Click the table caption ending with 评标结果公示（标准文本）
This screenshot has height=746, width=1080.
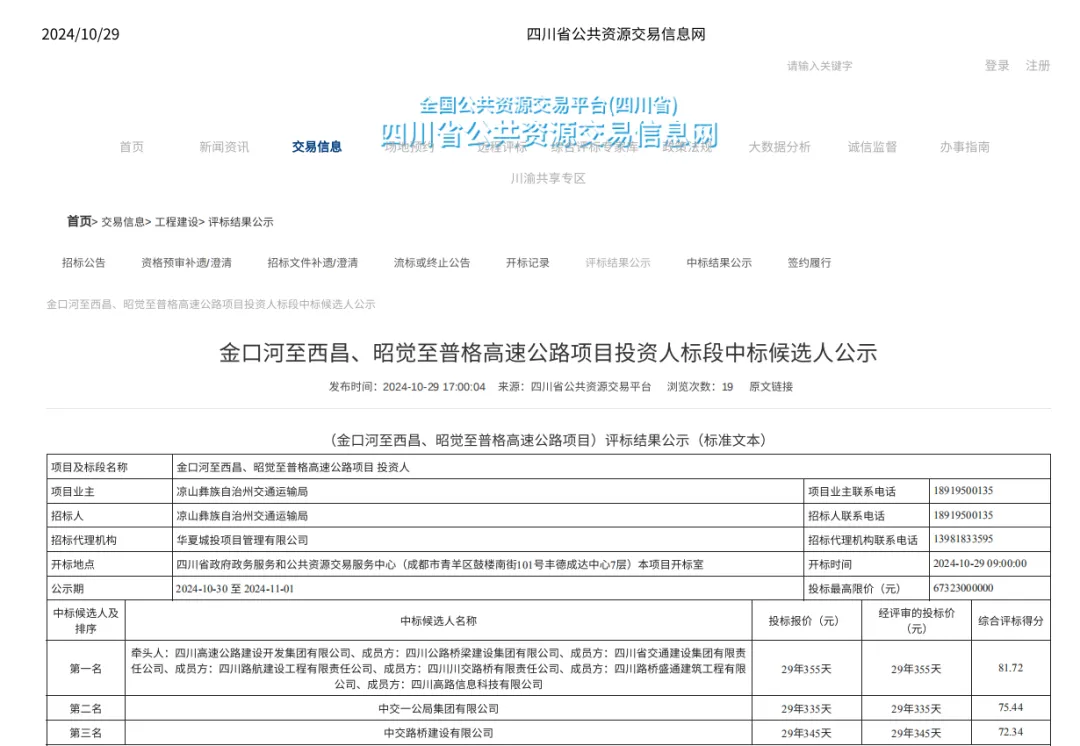coord(548,440)
